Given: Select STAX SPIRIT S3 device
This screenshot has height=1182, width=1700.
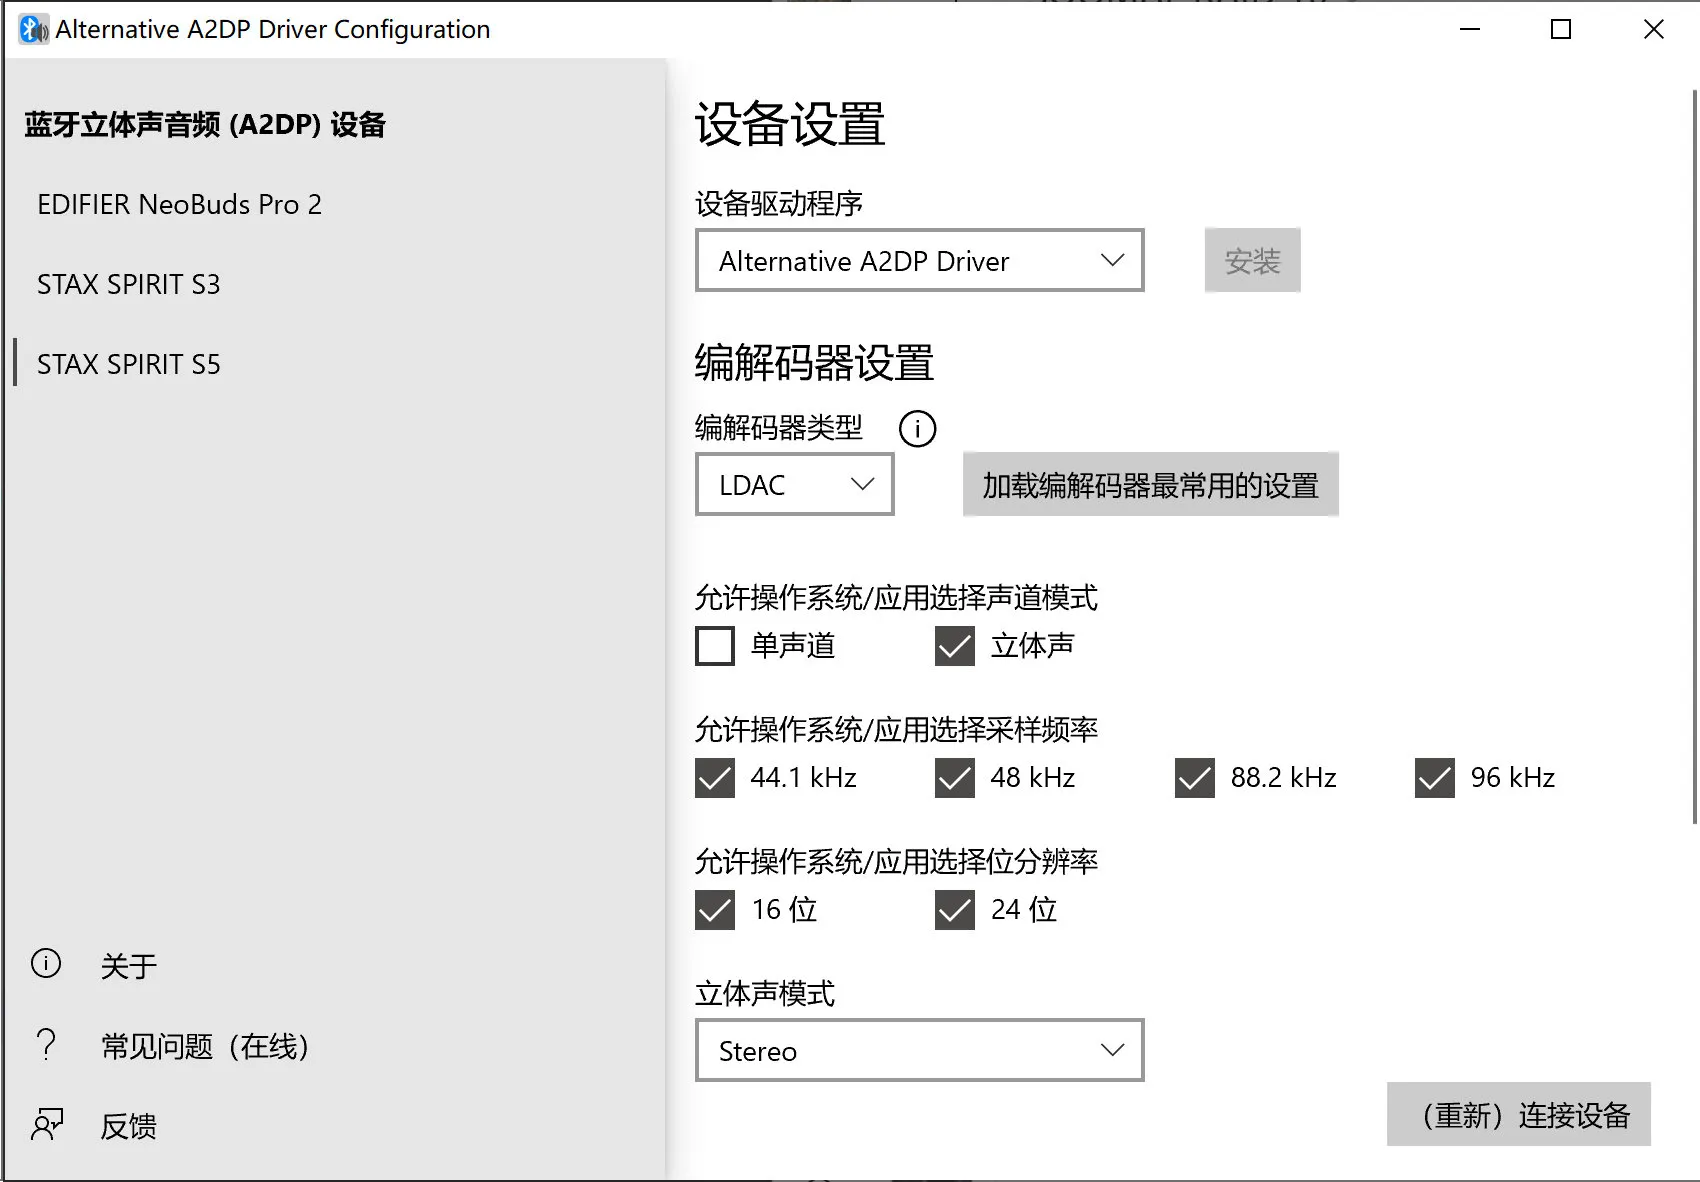Looking at the screenshot, I should pyautogui.click(x=335, y=284).
